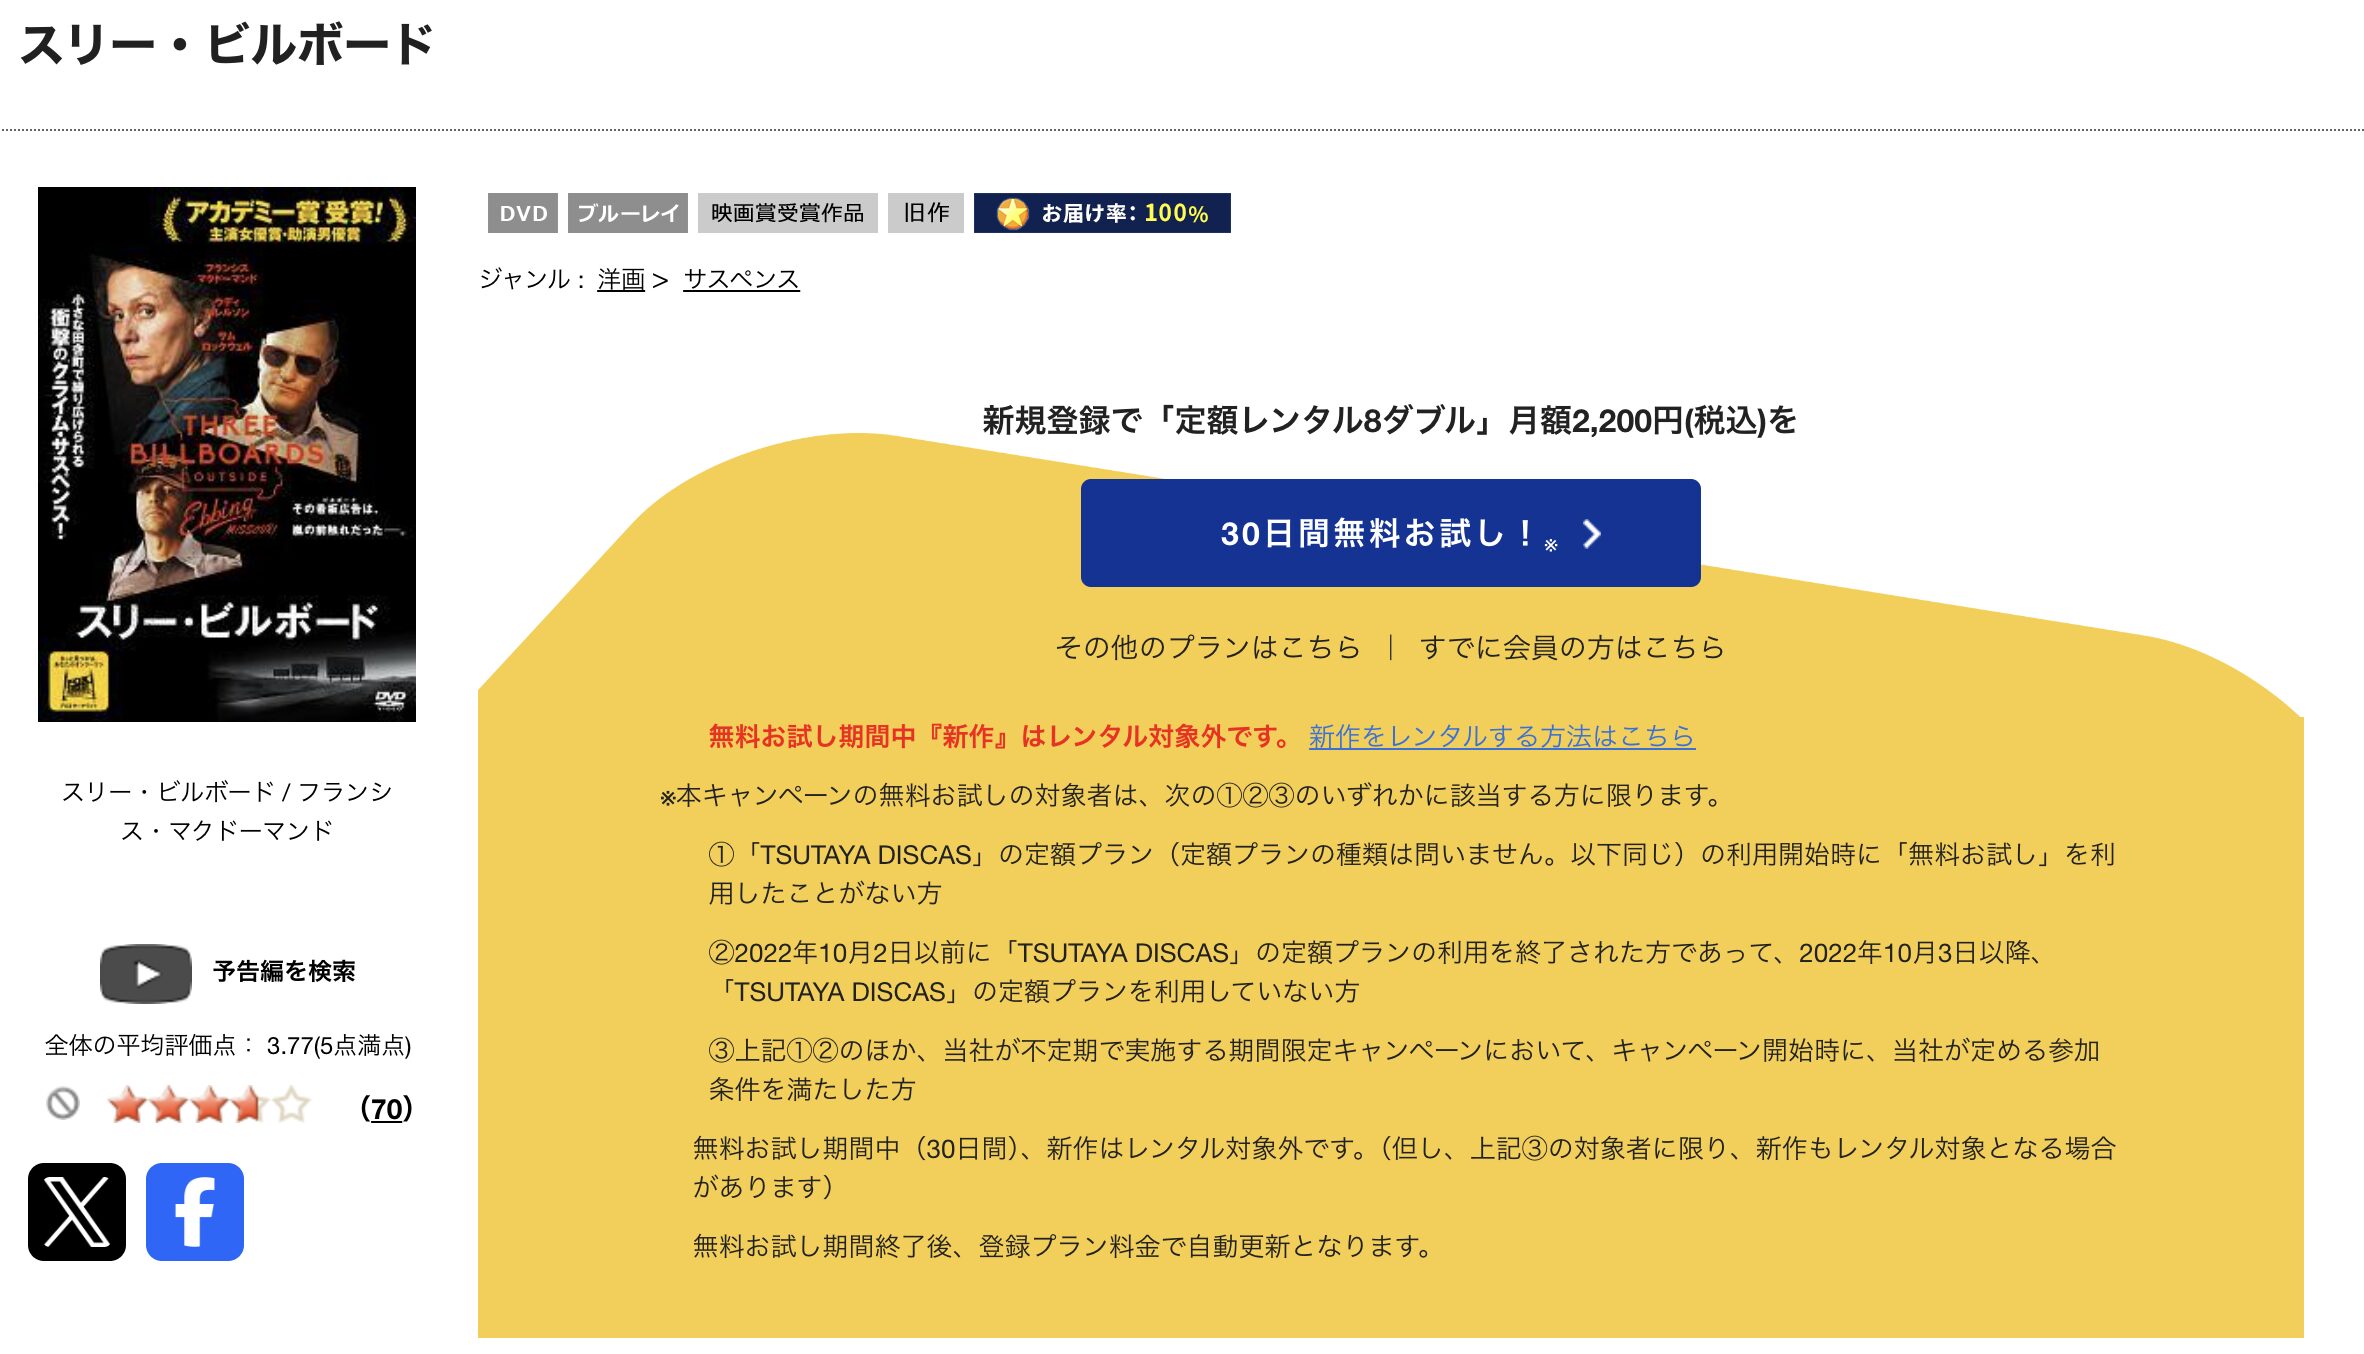Open 新作をレンタルする方法はこちら link
The width and height of the screenshot is (2364, 1354).
pos(1502,737)
